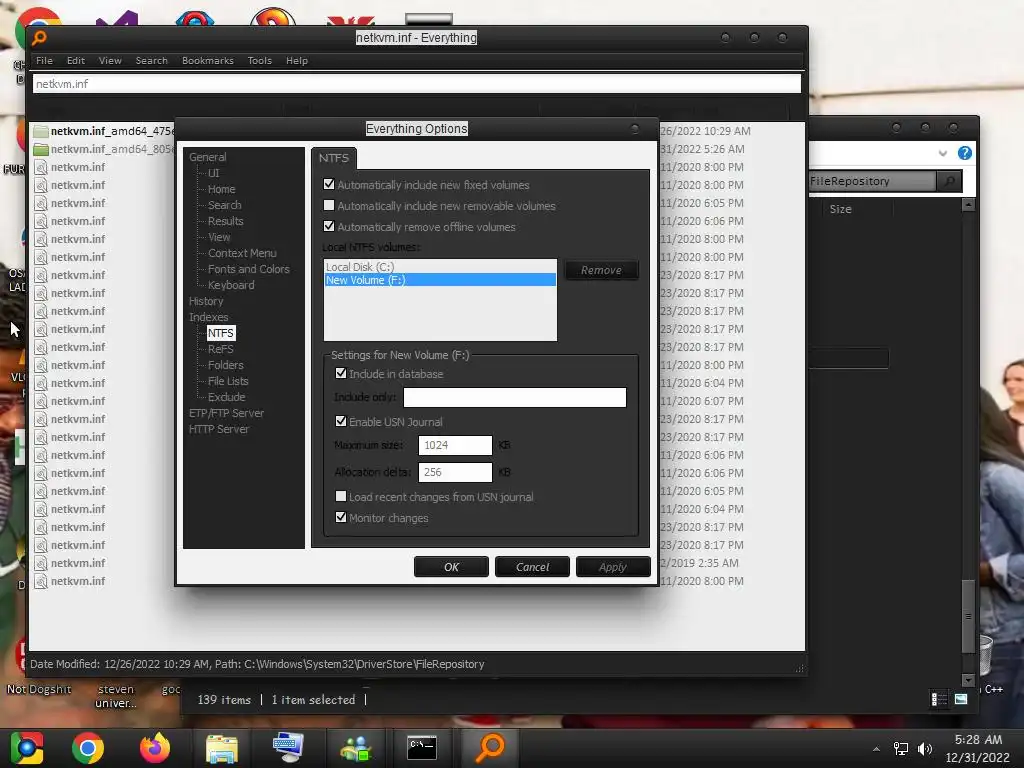Click the Everything search taskbar icon

[x=490, y=748]
